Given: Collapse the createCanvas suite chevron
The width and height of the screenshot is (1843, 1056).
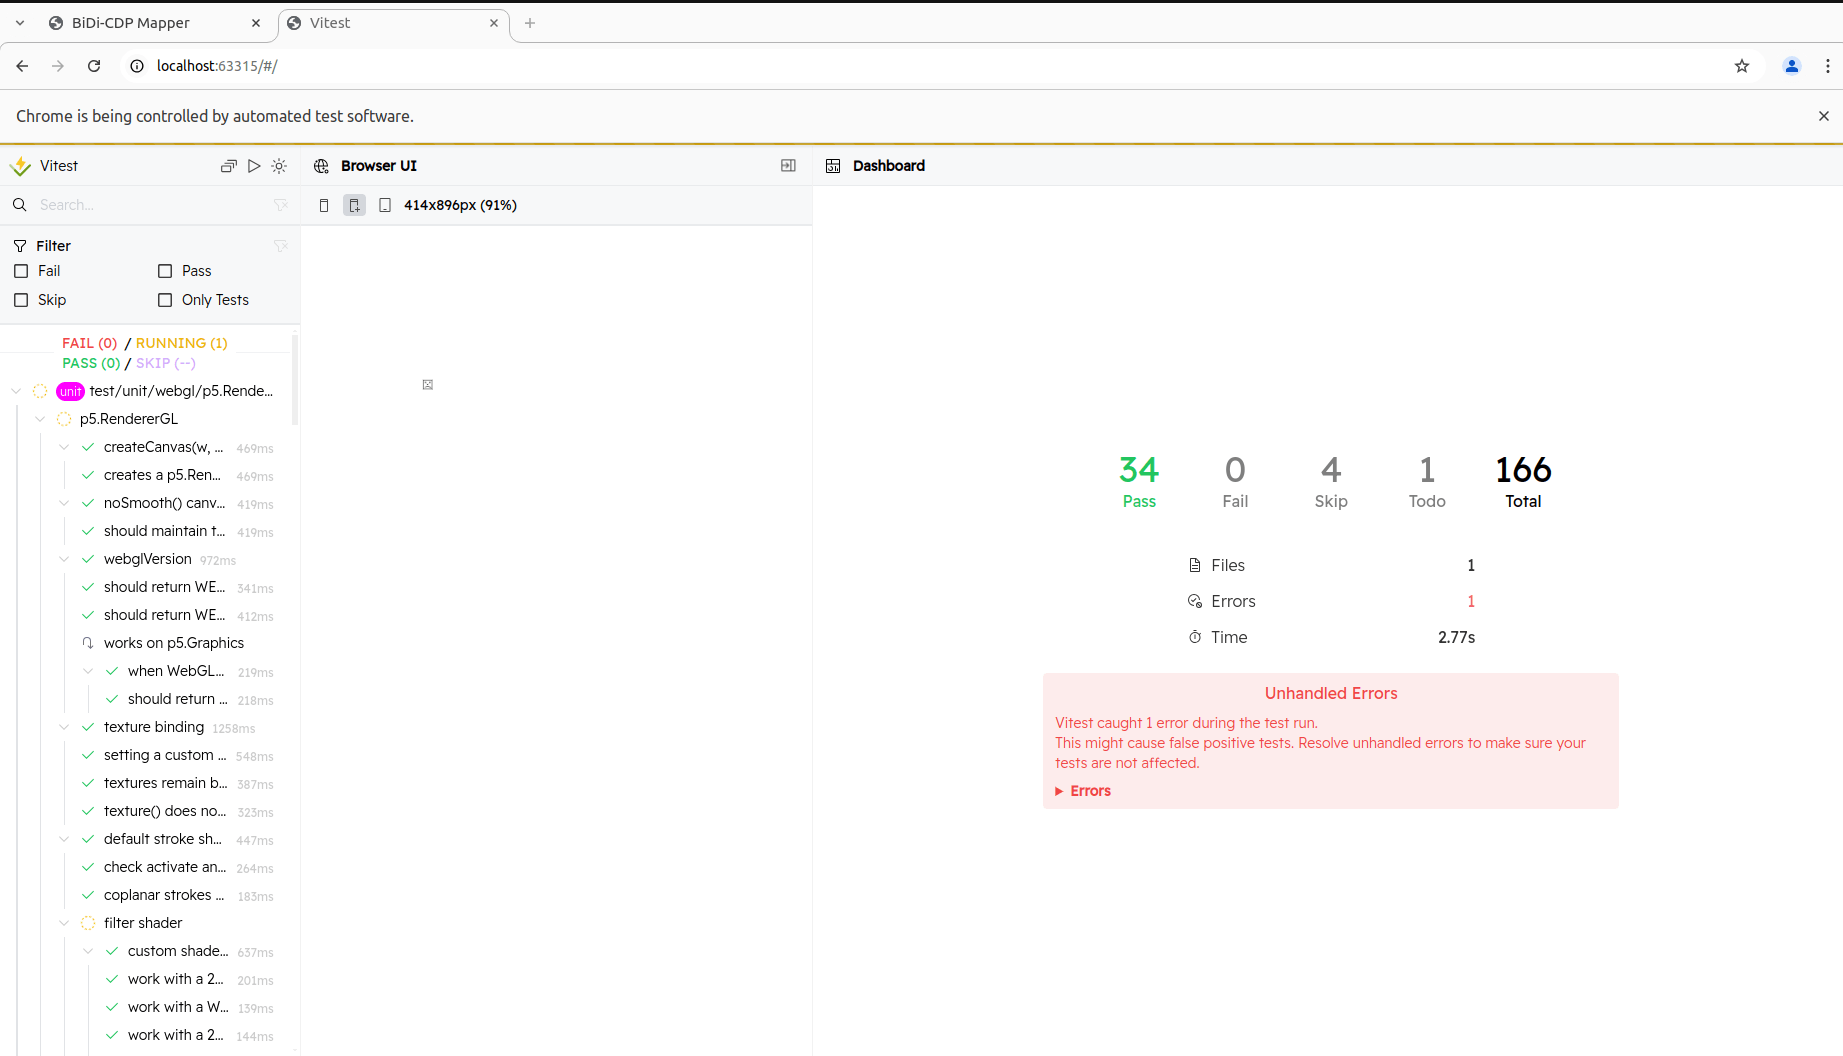Looking at the screenshot, I should [64, 447].
